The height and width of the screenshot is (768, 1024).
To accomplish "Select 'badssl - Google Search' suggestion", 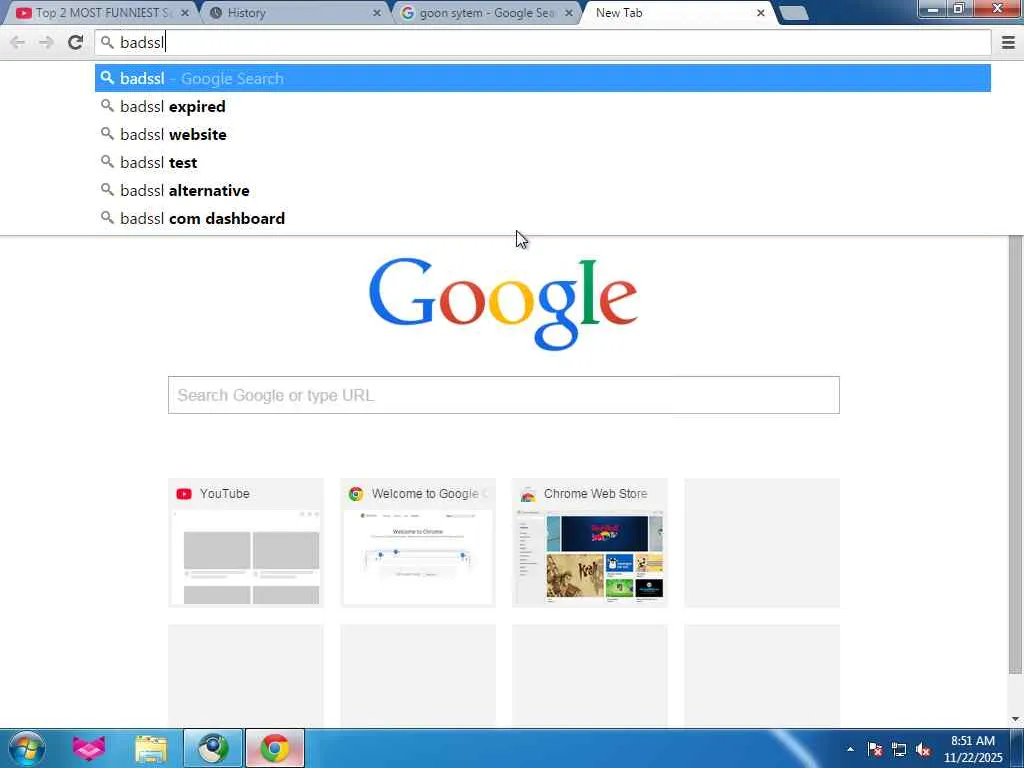I will click(543, 78).
